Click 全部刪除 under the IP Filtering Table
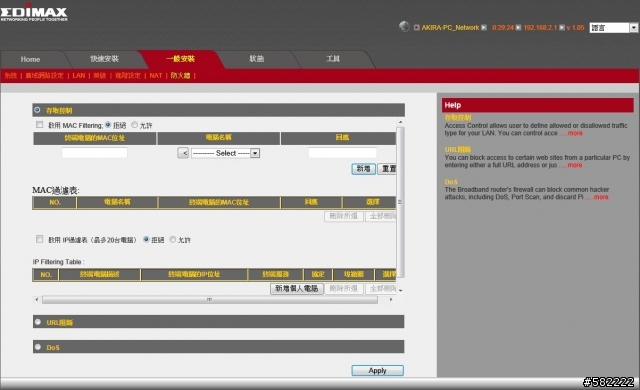 pyautogui.click(x=381, y=288)
